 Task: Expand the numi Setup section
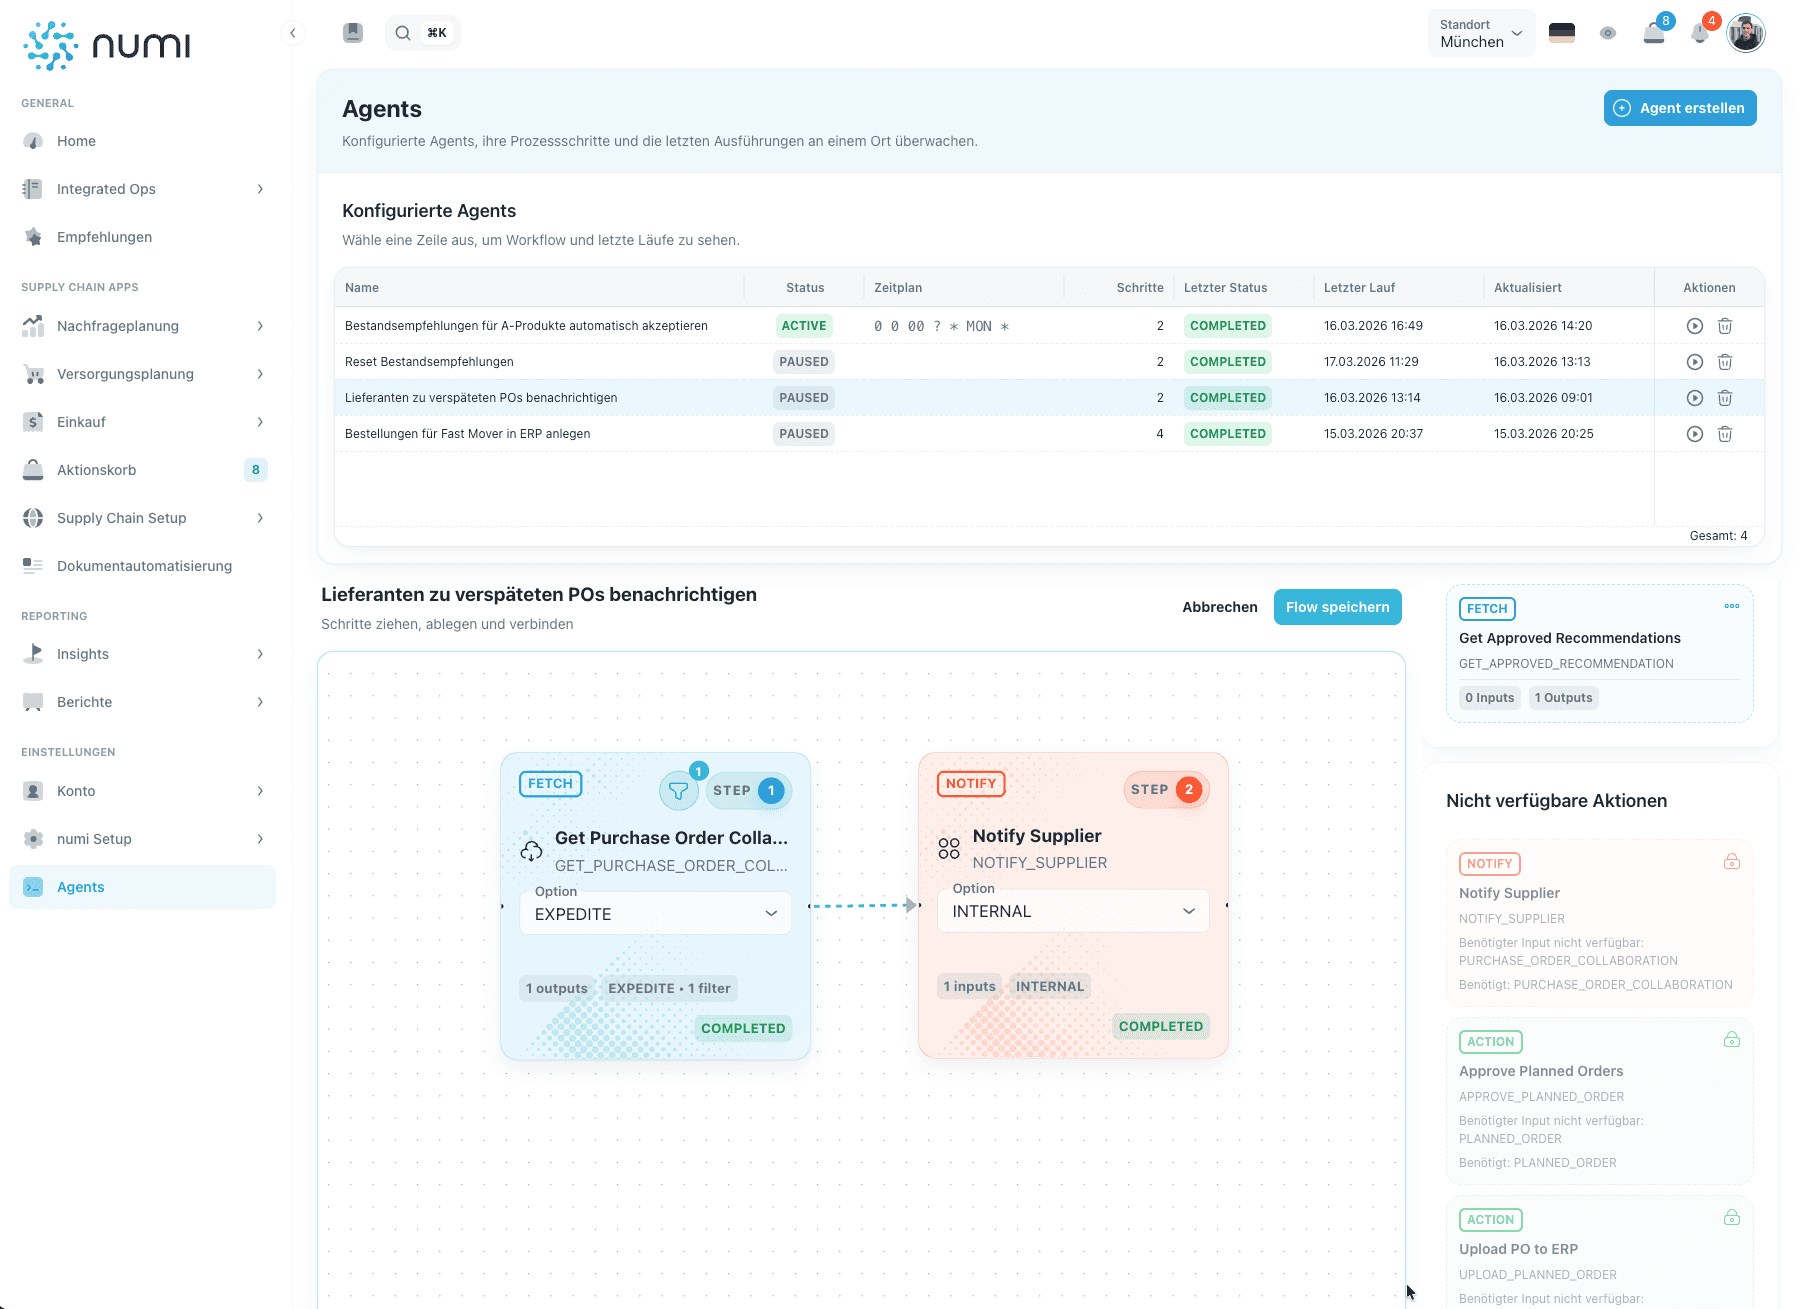point(143,839)
